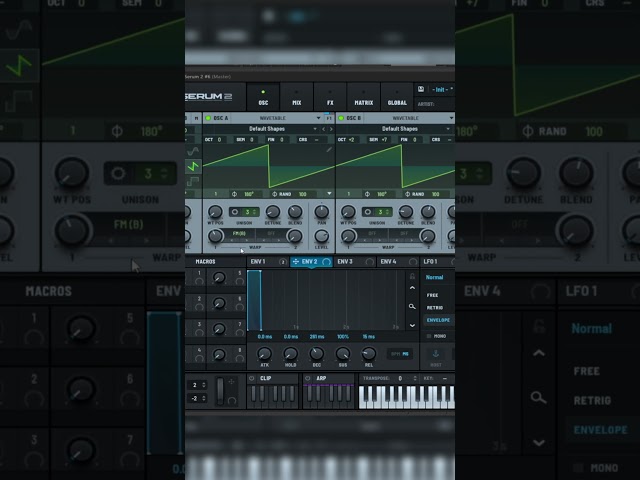Select the ENV 1 tab

click(x=267, y=262)
